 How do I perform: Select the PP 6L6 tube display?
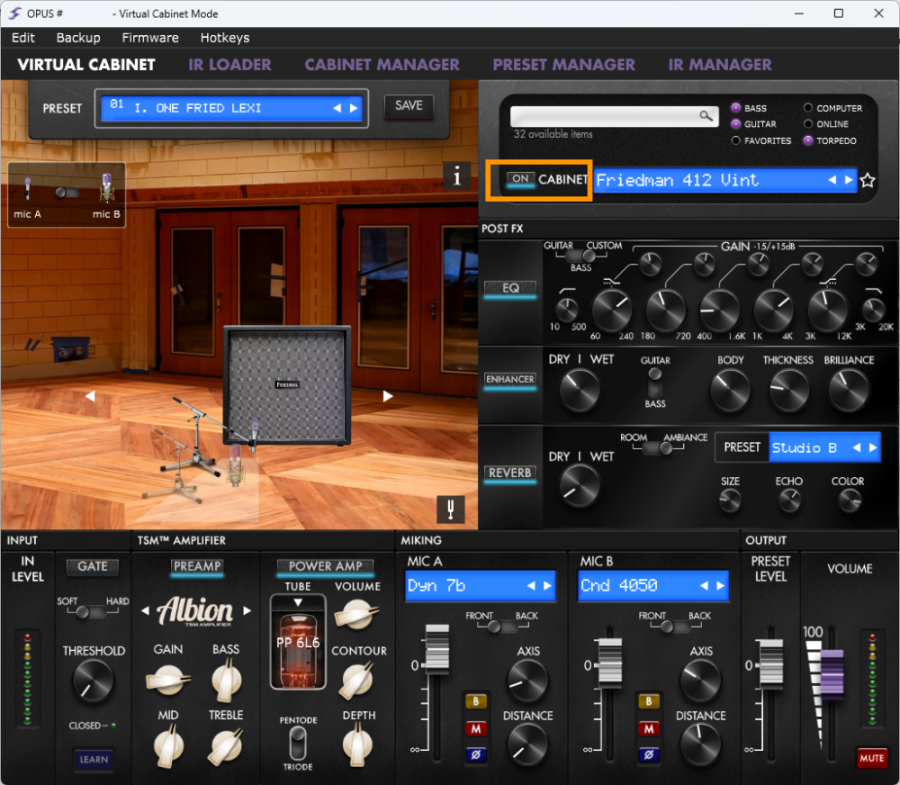click(298, 643)
